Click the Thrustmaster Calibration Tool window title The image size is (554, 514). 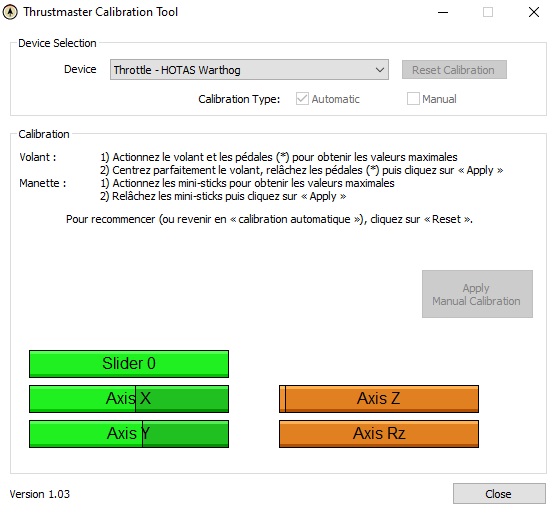tap(101, 12)
